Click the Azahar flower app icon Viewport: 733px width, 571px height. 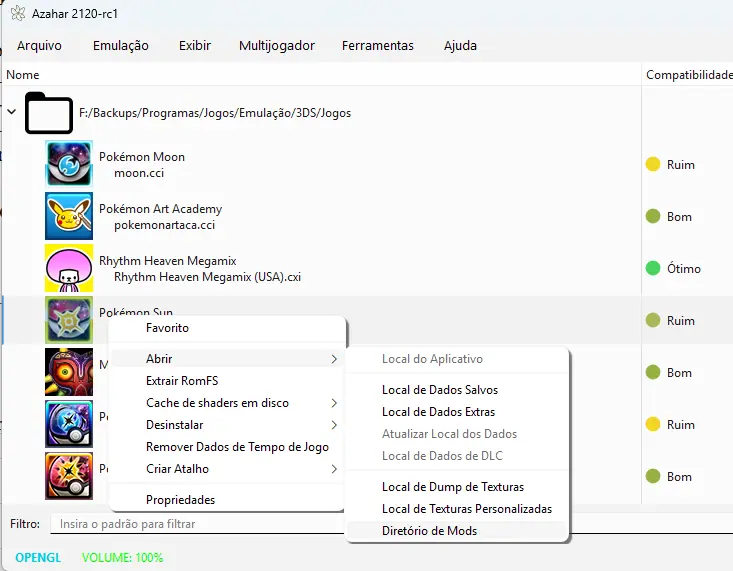point(18,13)
